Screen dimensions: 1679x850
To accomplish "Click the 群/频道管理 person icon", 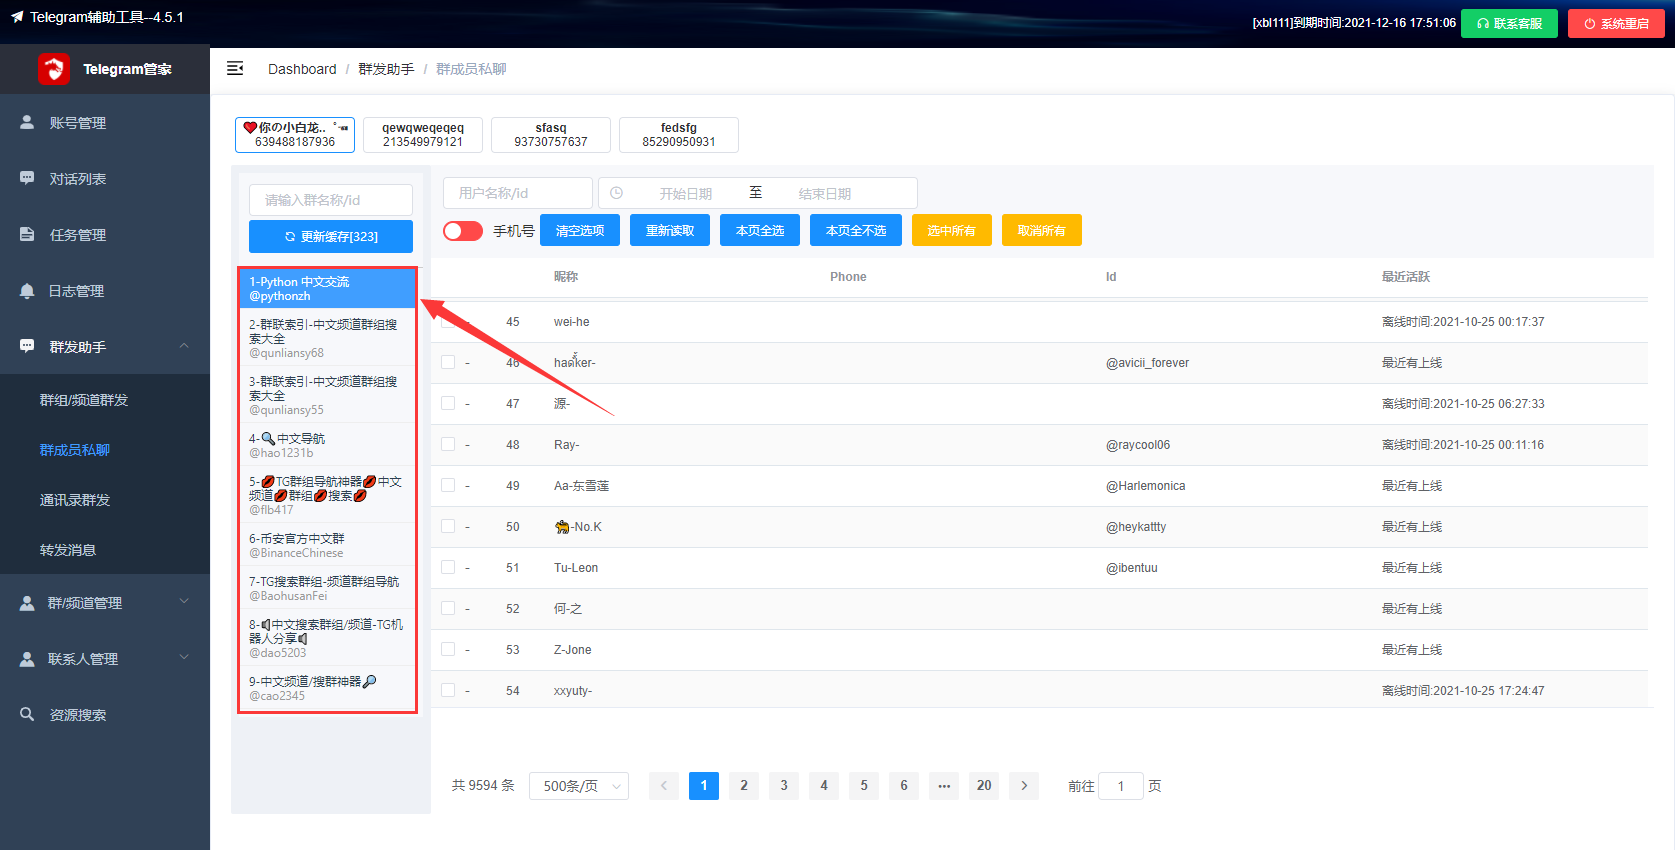I will point(27,602).
